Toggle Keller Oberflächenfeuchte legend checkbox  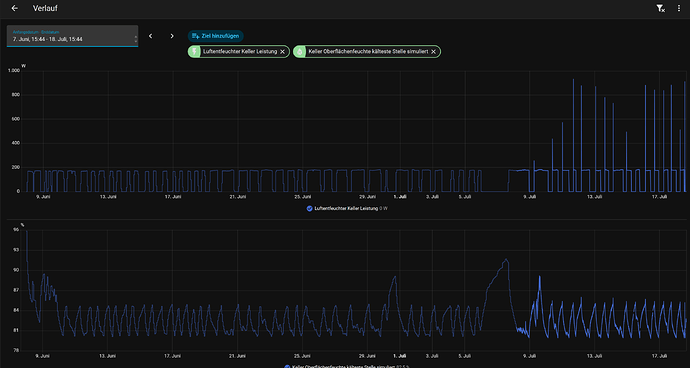pos(287,366)
